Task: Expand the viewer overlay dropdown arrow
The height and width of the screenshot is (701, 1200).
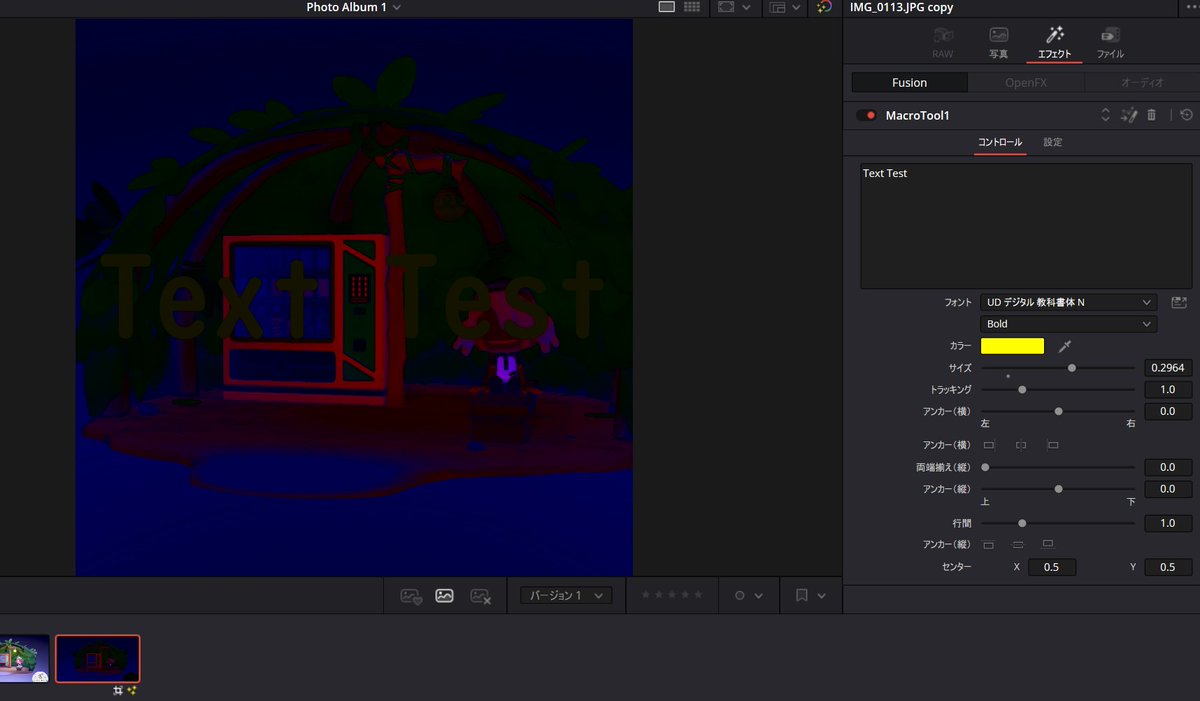Action: tap(748, 7)
